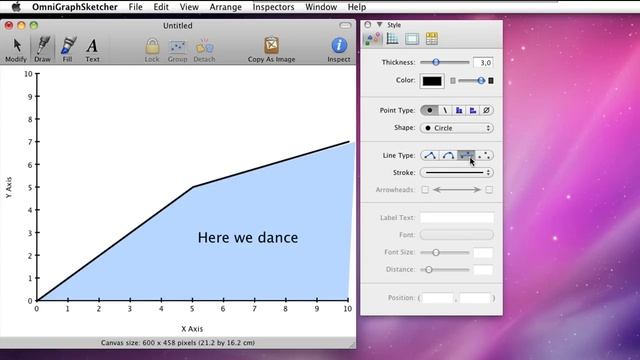The image size is (640, 360).
Task: Click Copy As Image toolbar icon
Action: [x=271, y=49]
